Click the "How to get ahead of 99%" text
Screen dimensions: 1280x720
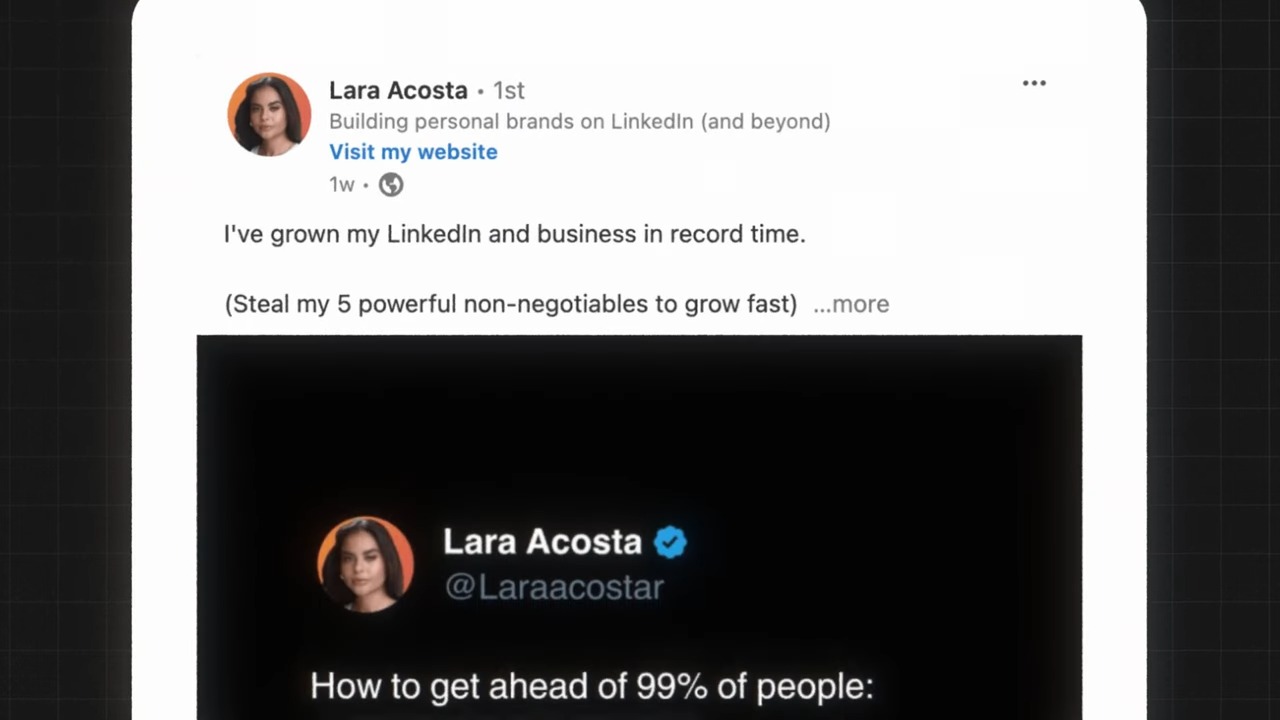[x=591, y=686]
